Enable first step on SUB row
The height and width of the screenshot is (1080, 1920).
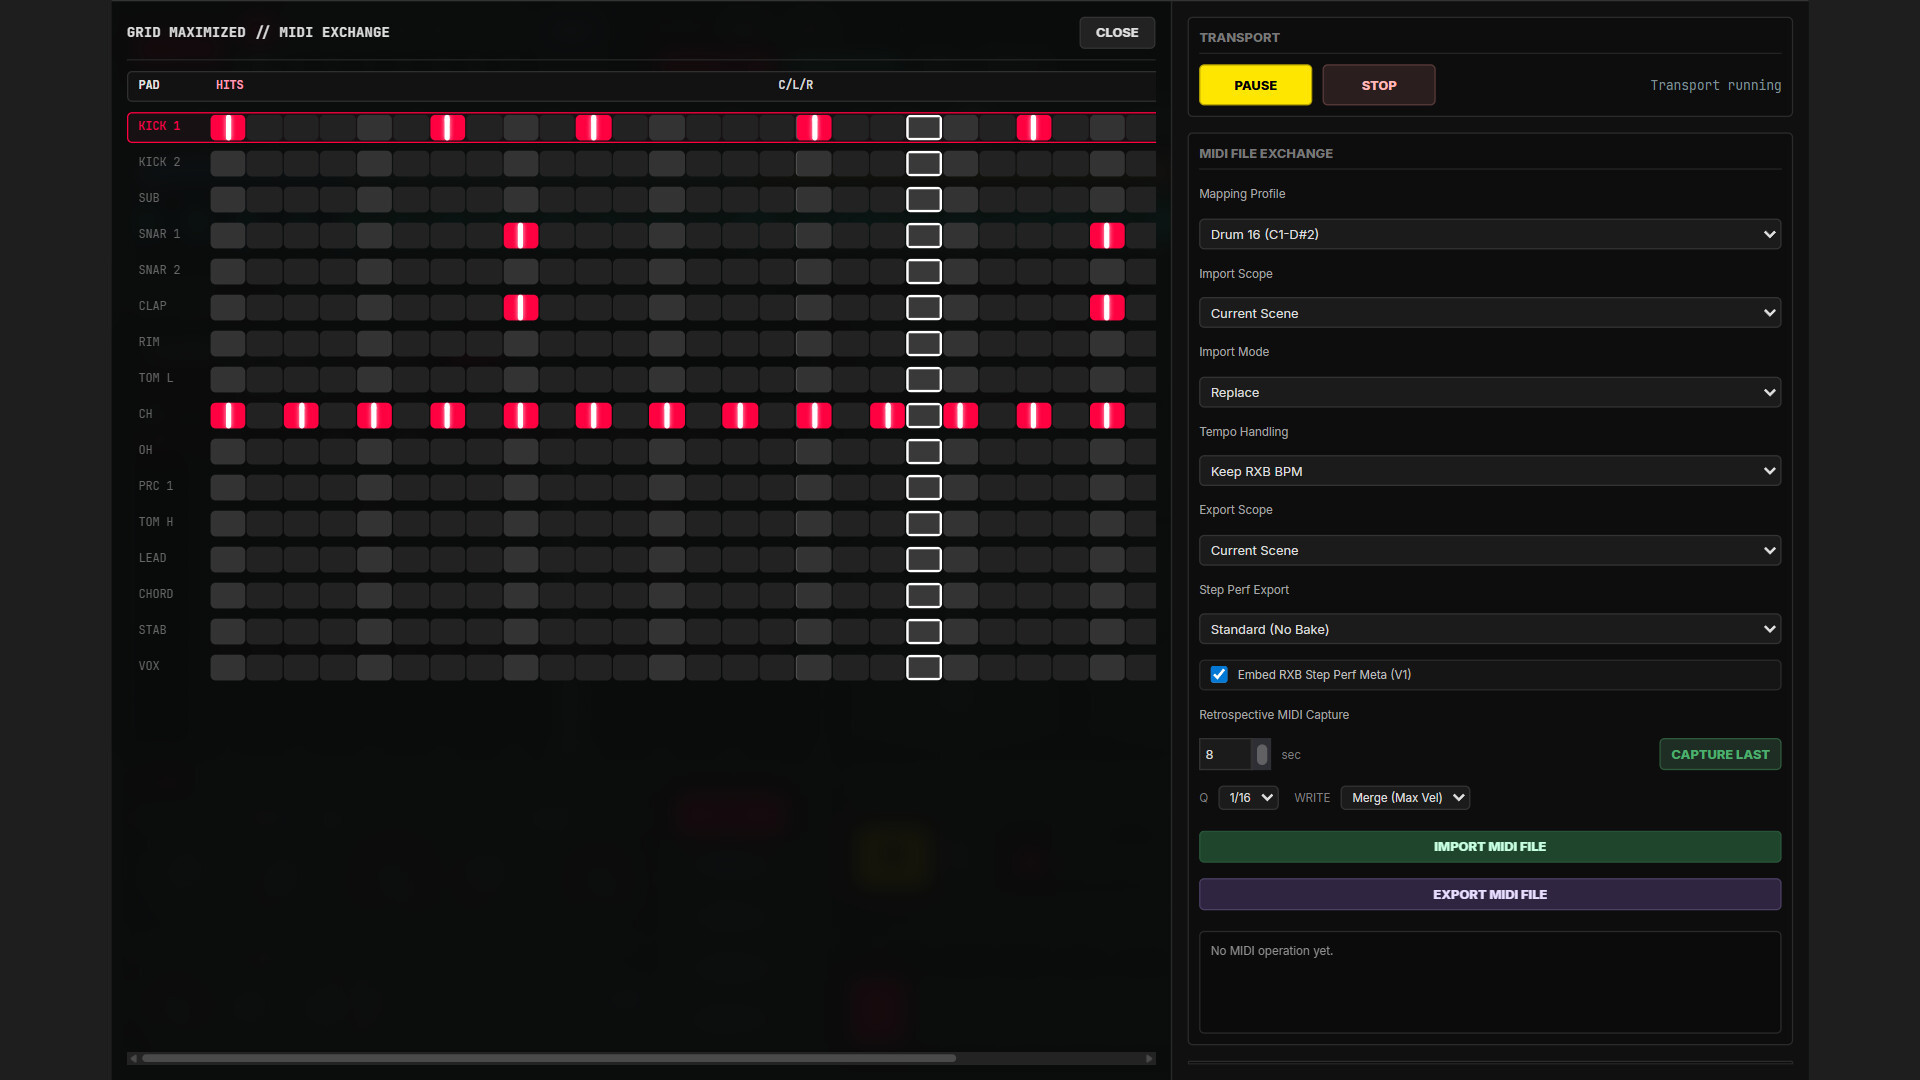[x=228, y=199]
